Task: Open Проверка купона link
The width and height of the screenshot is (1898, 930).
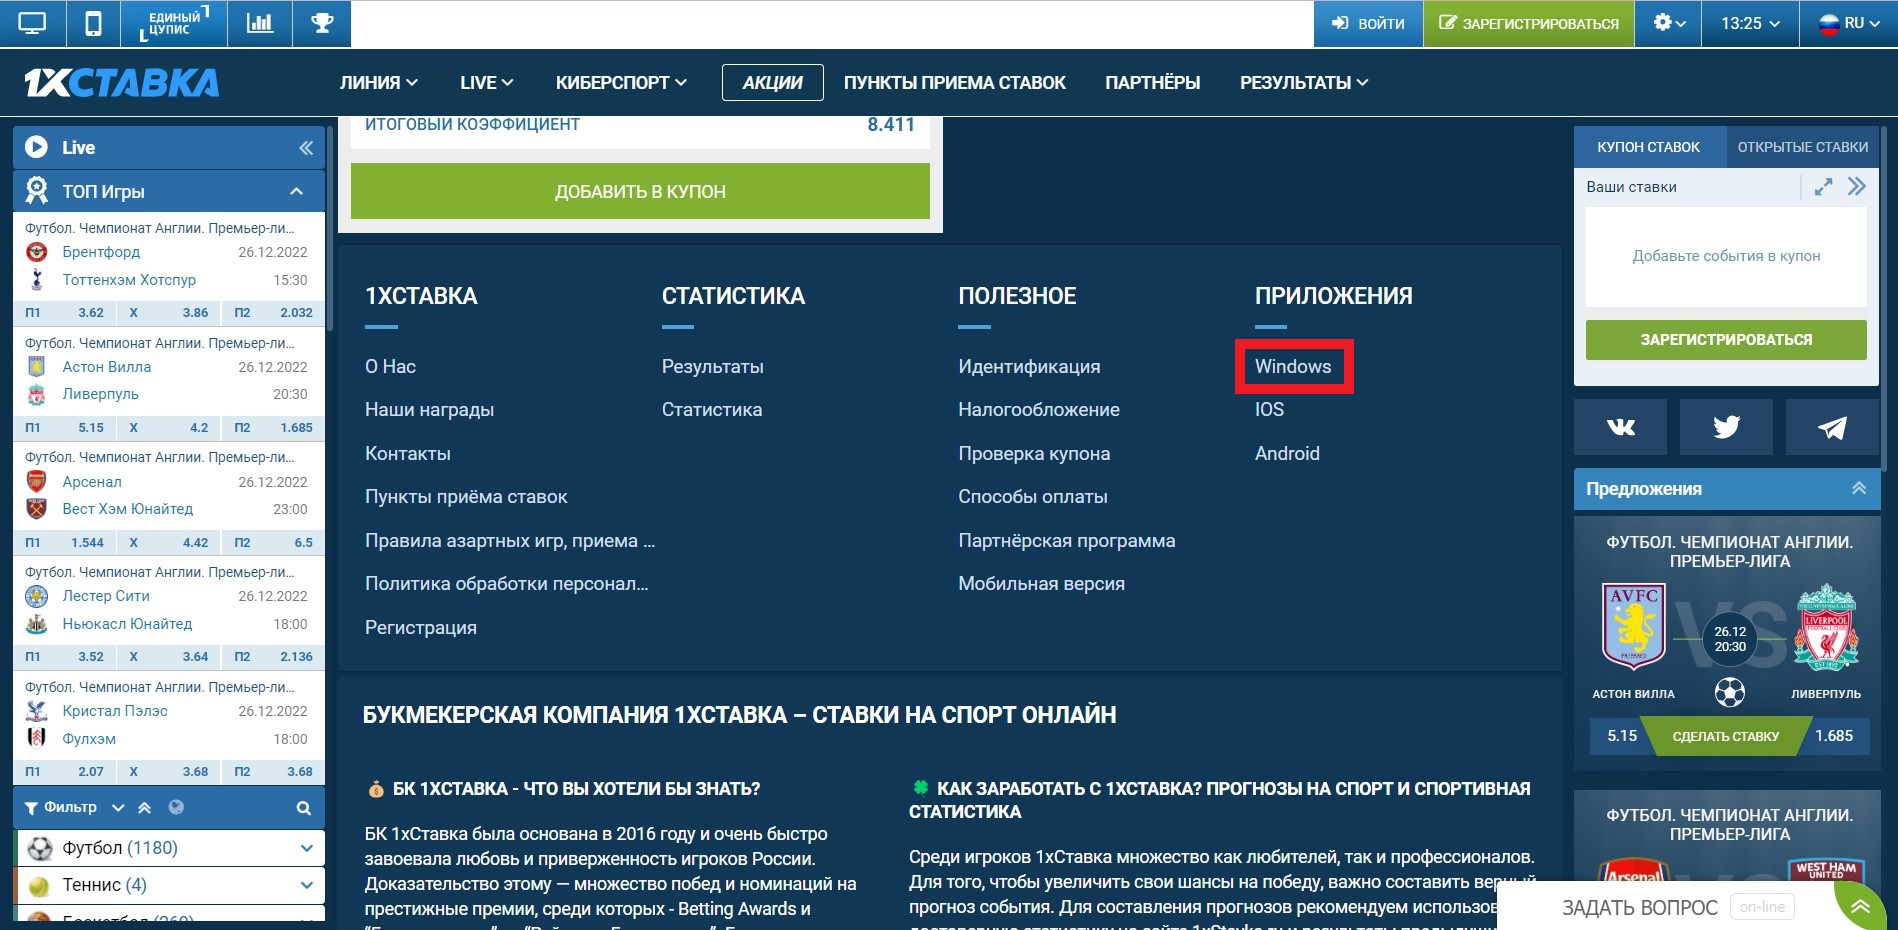Action: click(1034, 454)
